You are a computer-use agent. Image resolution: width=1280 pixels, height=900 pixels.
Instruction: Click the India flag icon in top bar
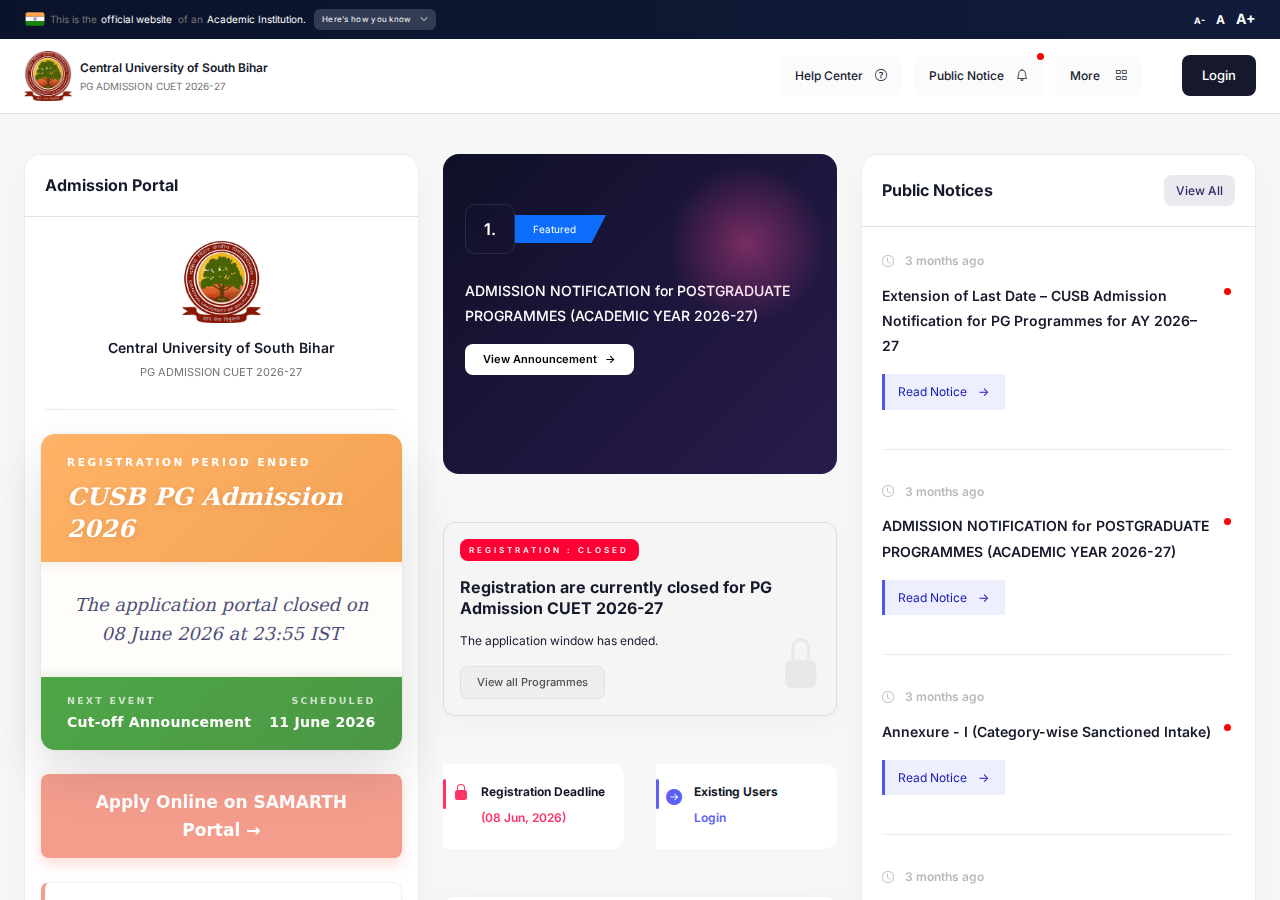[35, 19]
